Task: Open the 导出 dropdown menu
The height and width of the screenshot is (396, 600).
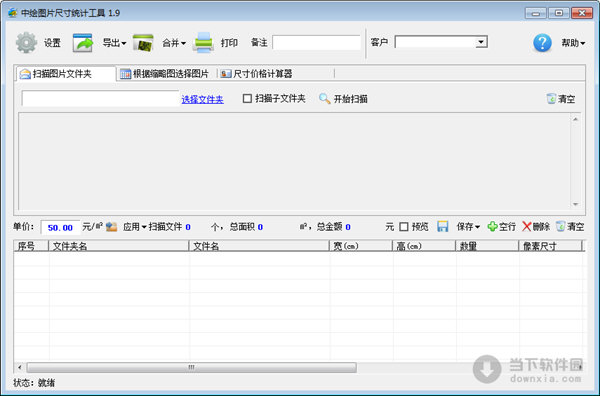Action: [x=114, y=43]
